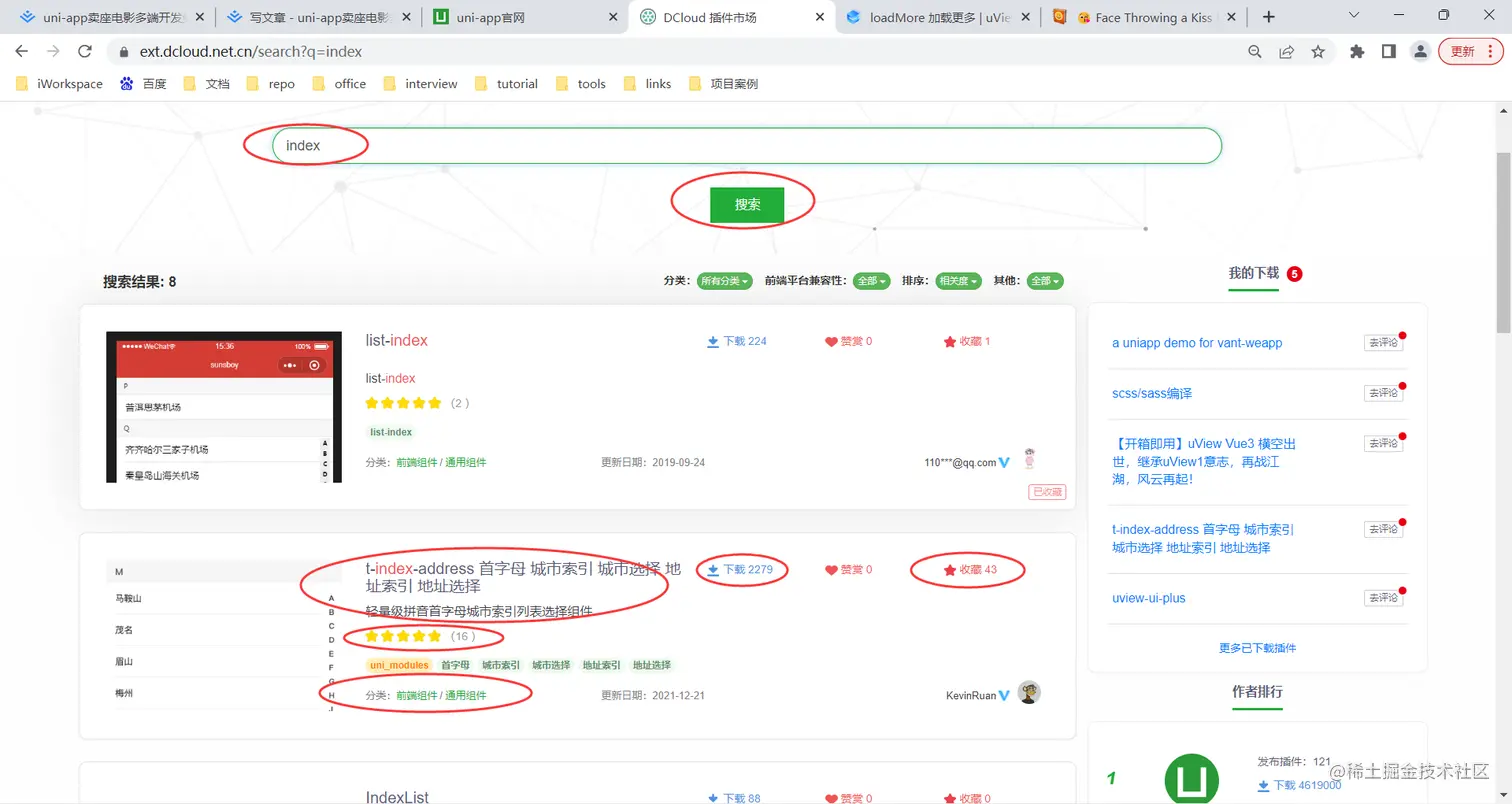Open the 前端平台兼容性 全部 dropdown

[x=871, y=281]
